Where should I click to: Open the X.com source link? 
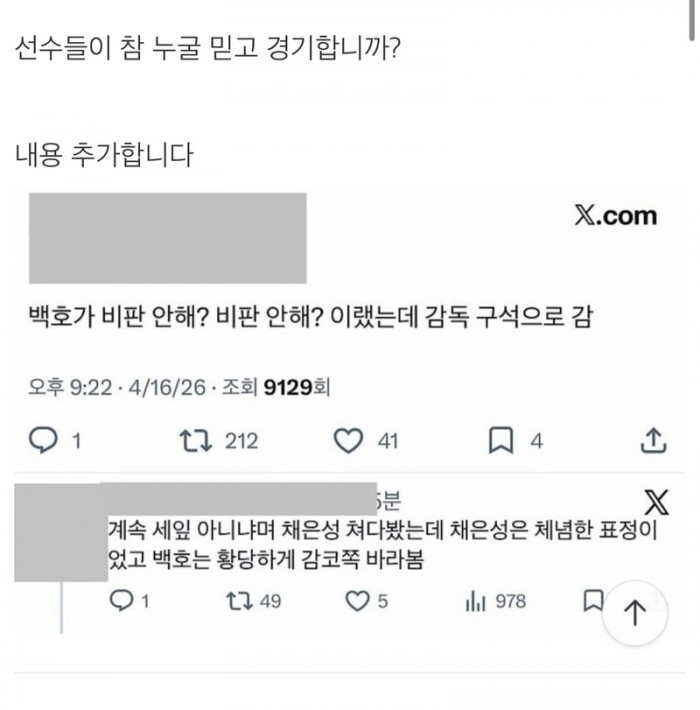click(x=616, y=216)
